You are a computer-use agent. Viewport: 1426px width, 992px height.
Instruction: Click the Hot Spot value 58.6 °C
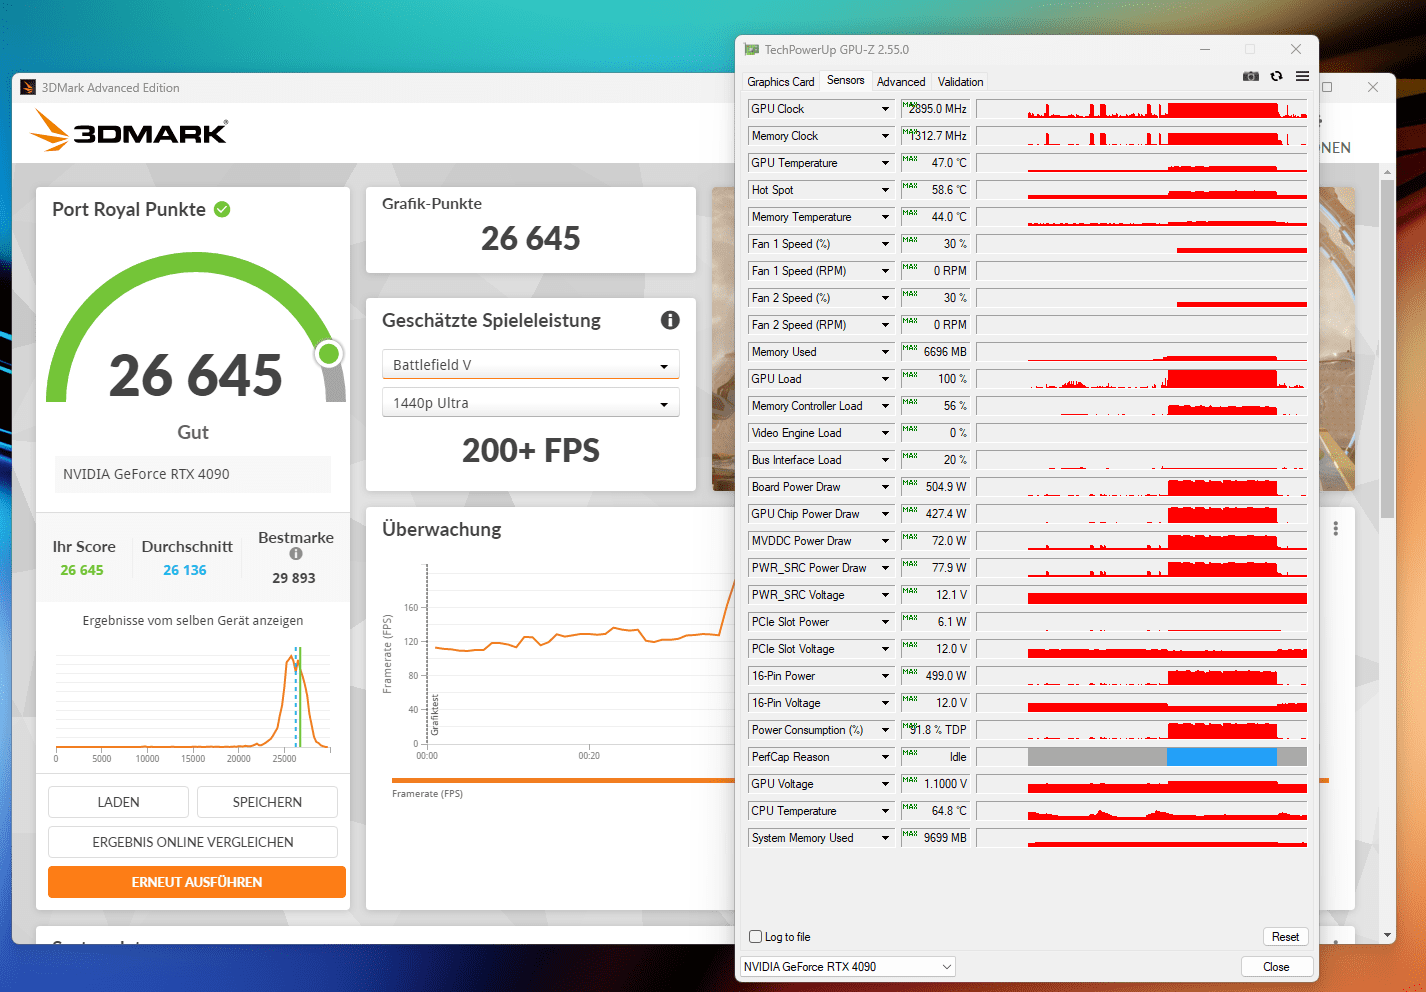coord(949,190)
